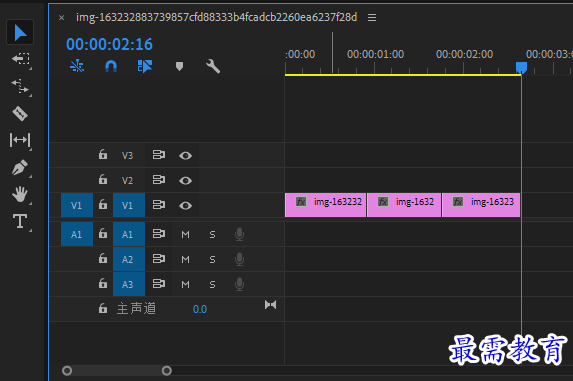
Task: Toggle lock on track A3
Action: [x=103, y=283]
